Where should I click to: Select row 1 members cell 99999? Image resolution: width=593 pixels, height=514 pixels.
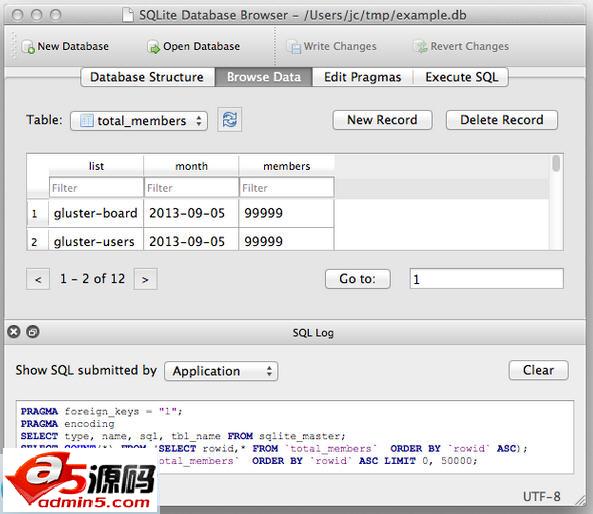click(287, 213)
